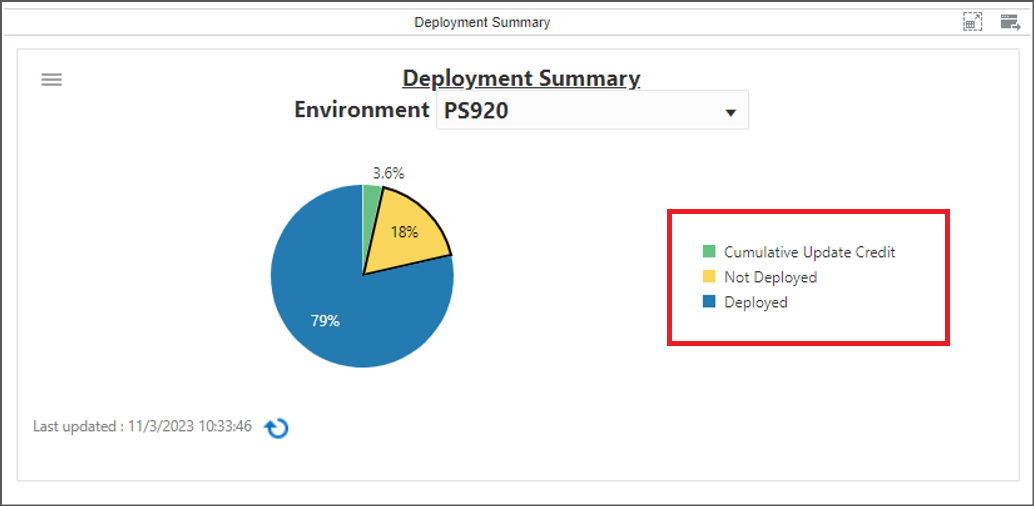Click the Deployment Summary tile header title

click(482, 22)
